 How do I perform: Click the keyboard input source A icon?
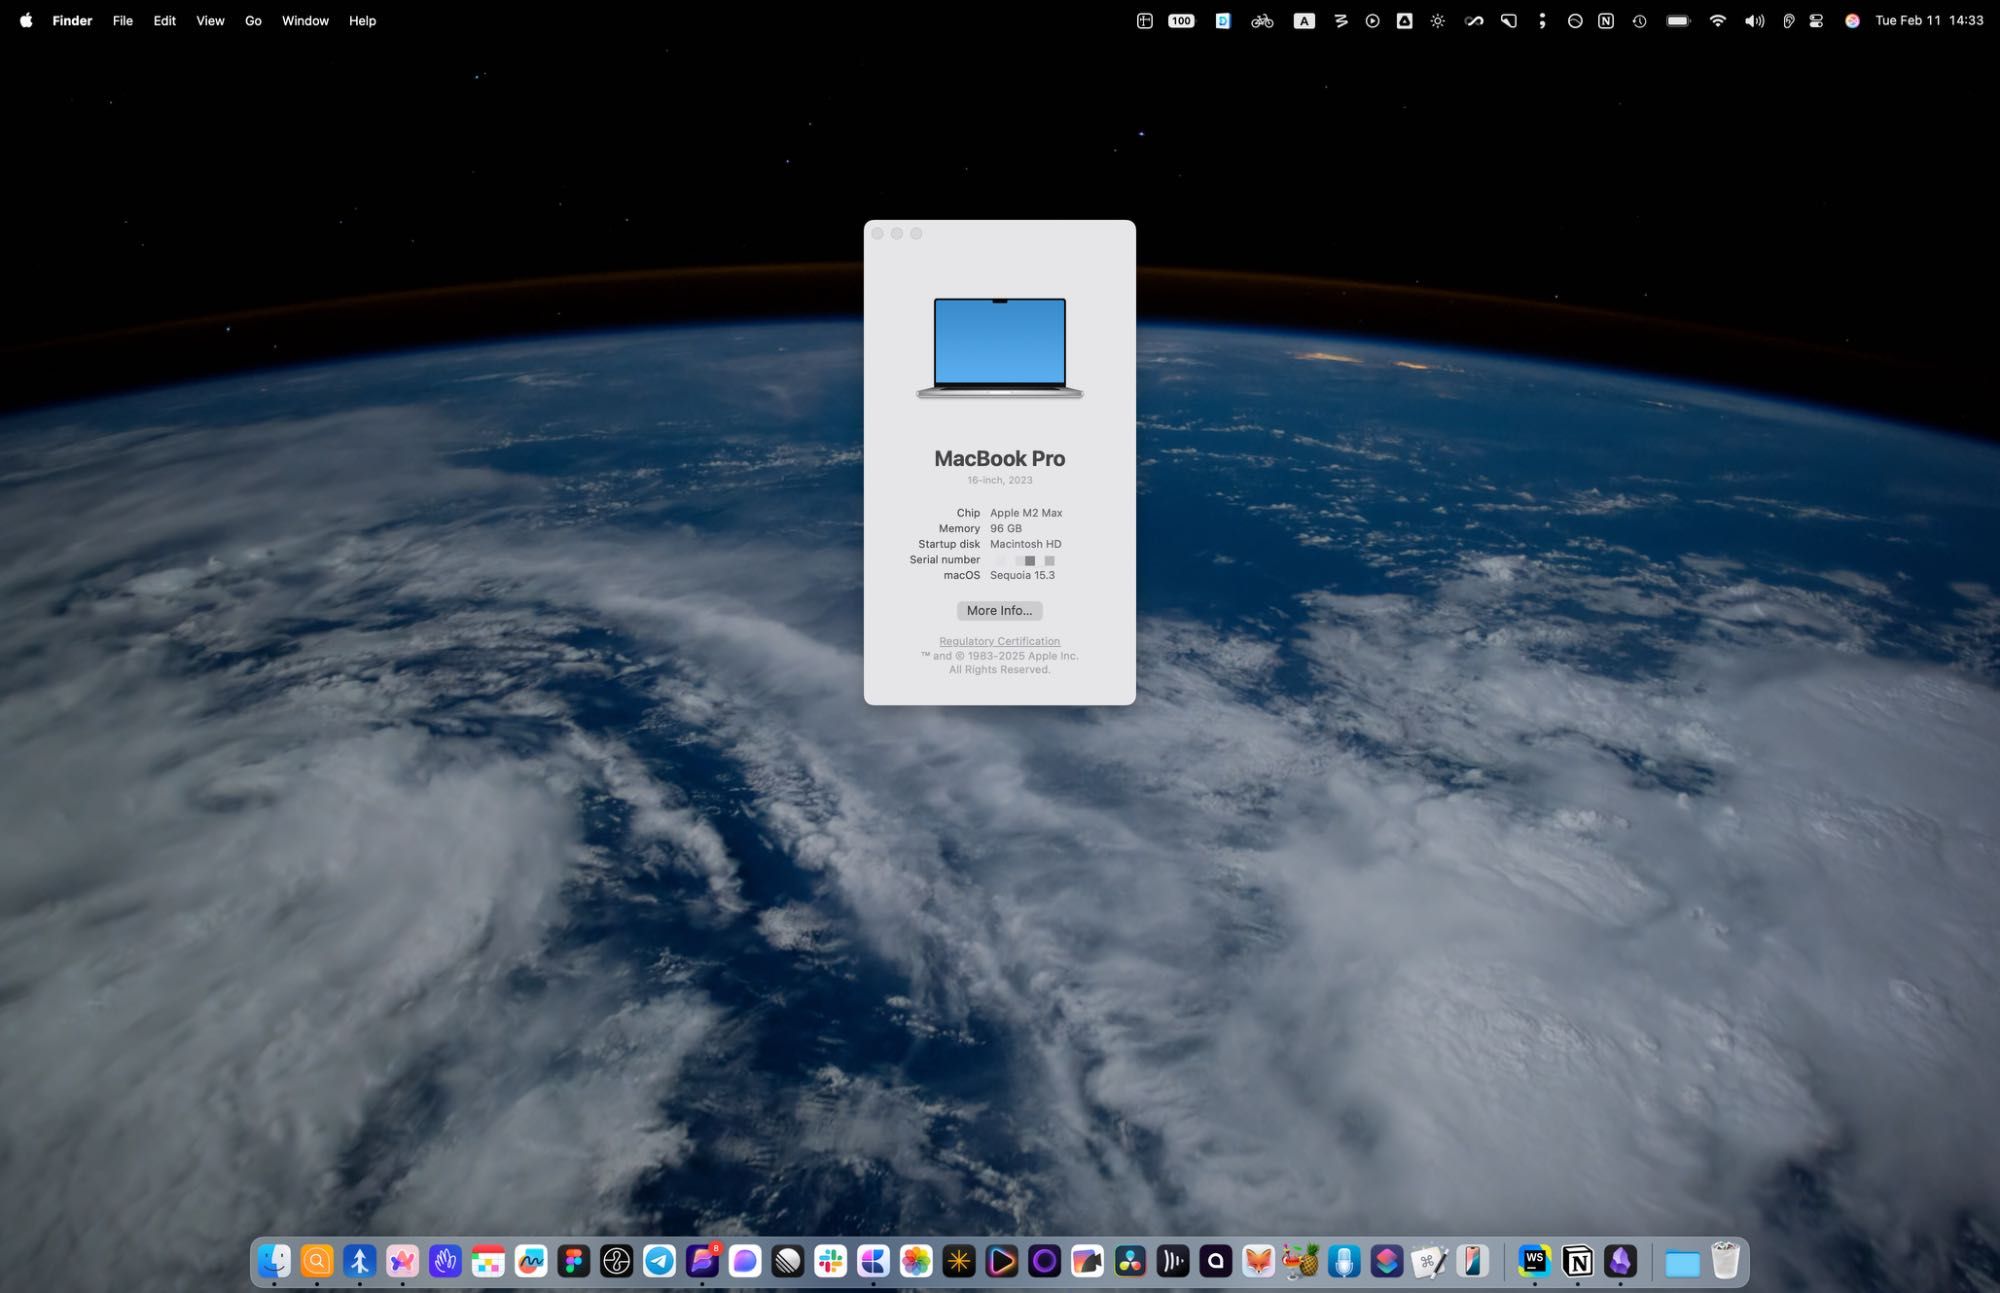point(1304,20)
